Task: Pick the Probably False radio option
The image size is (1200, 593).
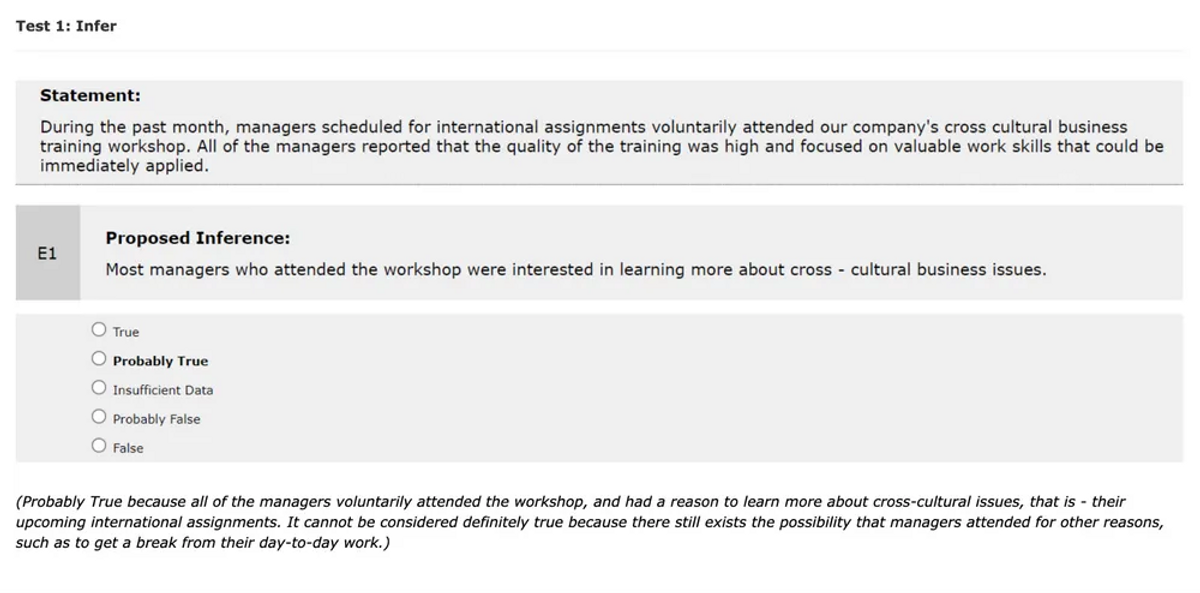Action: click(98, 416)
